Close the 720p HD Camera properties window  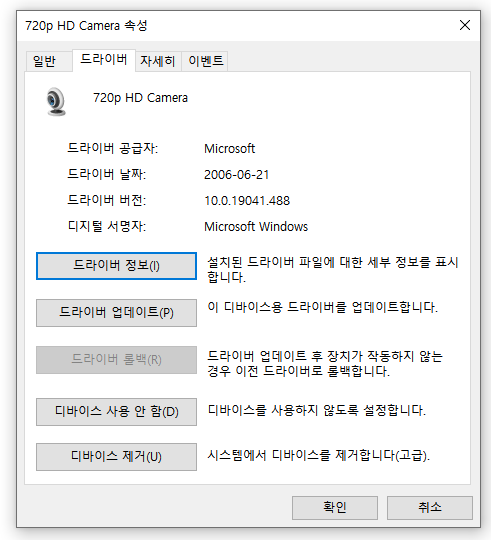465,25
